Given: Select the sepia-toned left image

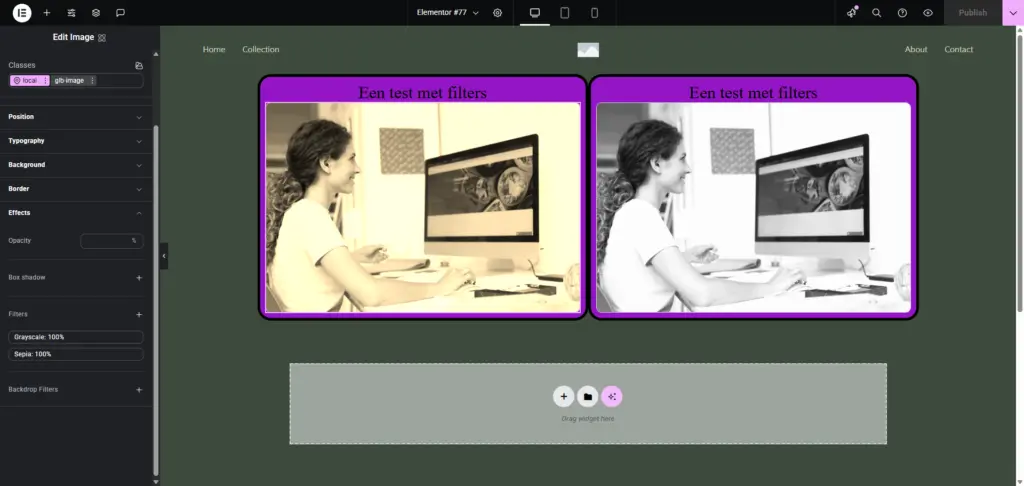Looking at the screenshot, I should tap(423, 207).
